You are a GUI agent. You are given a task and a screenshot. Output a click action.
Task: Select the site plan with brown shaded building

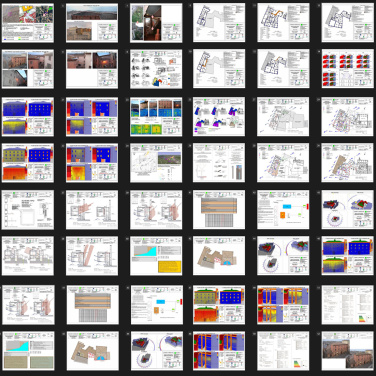tap(348, 163)
